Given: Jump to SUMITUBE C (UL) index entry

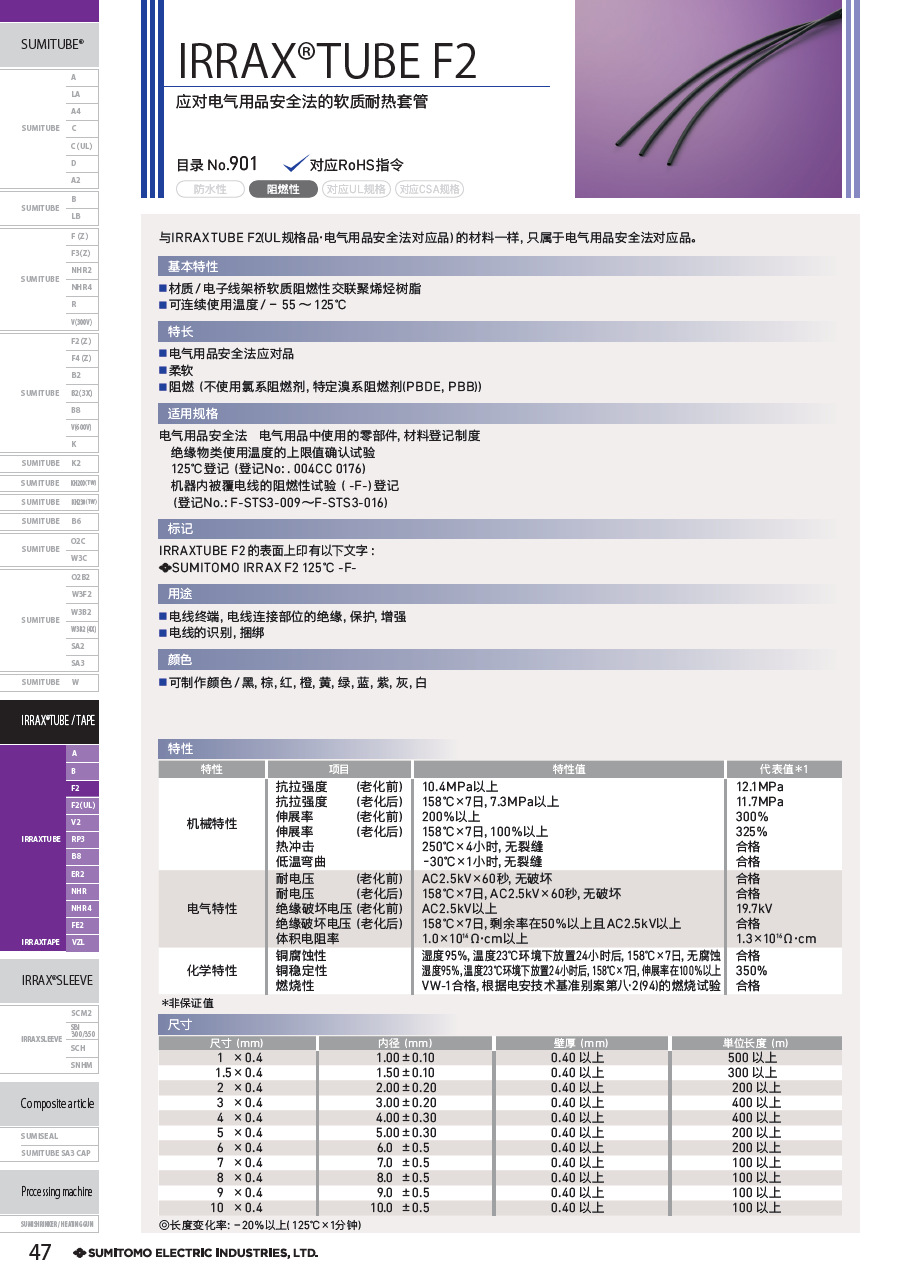Looking at the screenshot, I should click(83, 146).
